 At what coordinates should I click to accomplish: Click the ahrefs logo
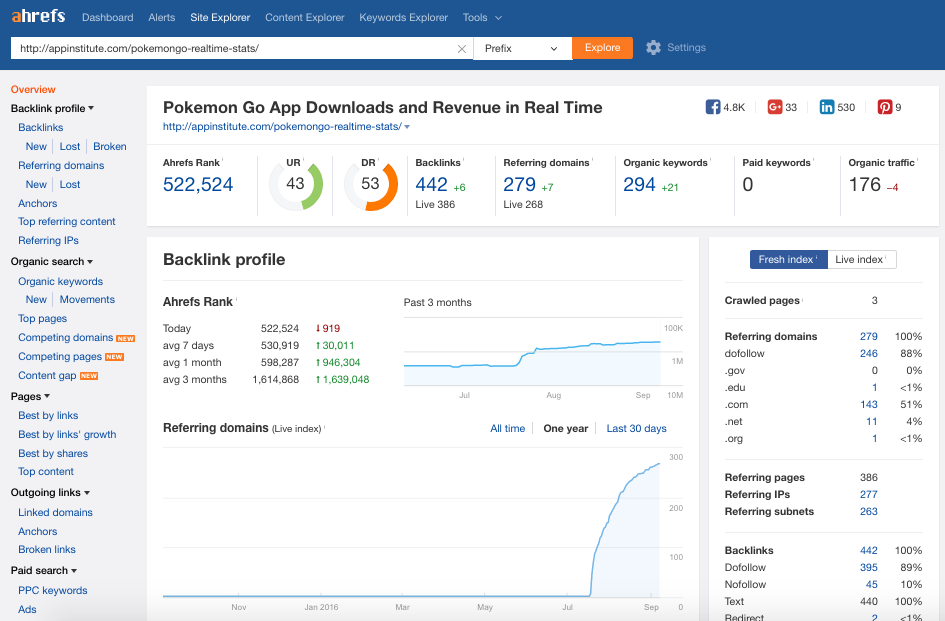pyautogui.click(x=38, y=16)
